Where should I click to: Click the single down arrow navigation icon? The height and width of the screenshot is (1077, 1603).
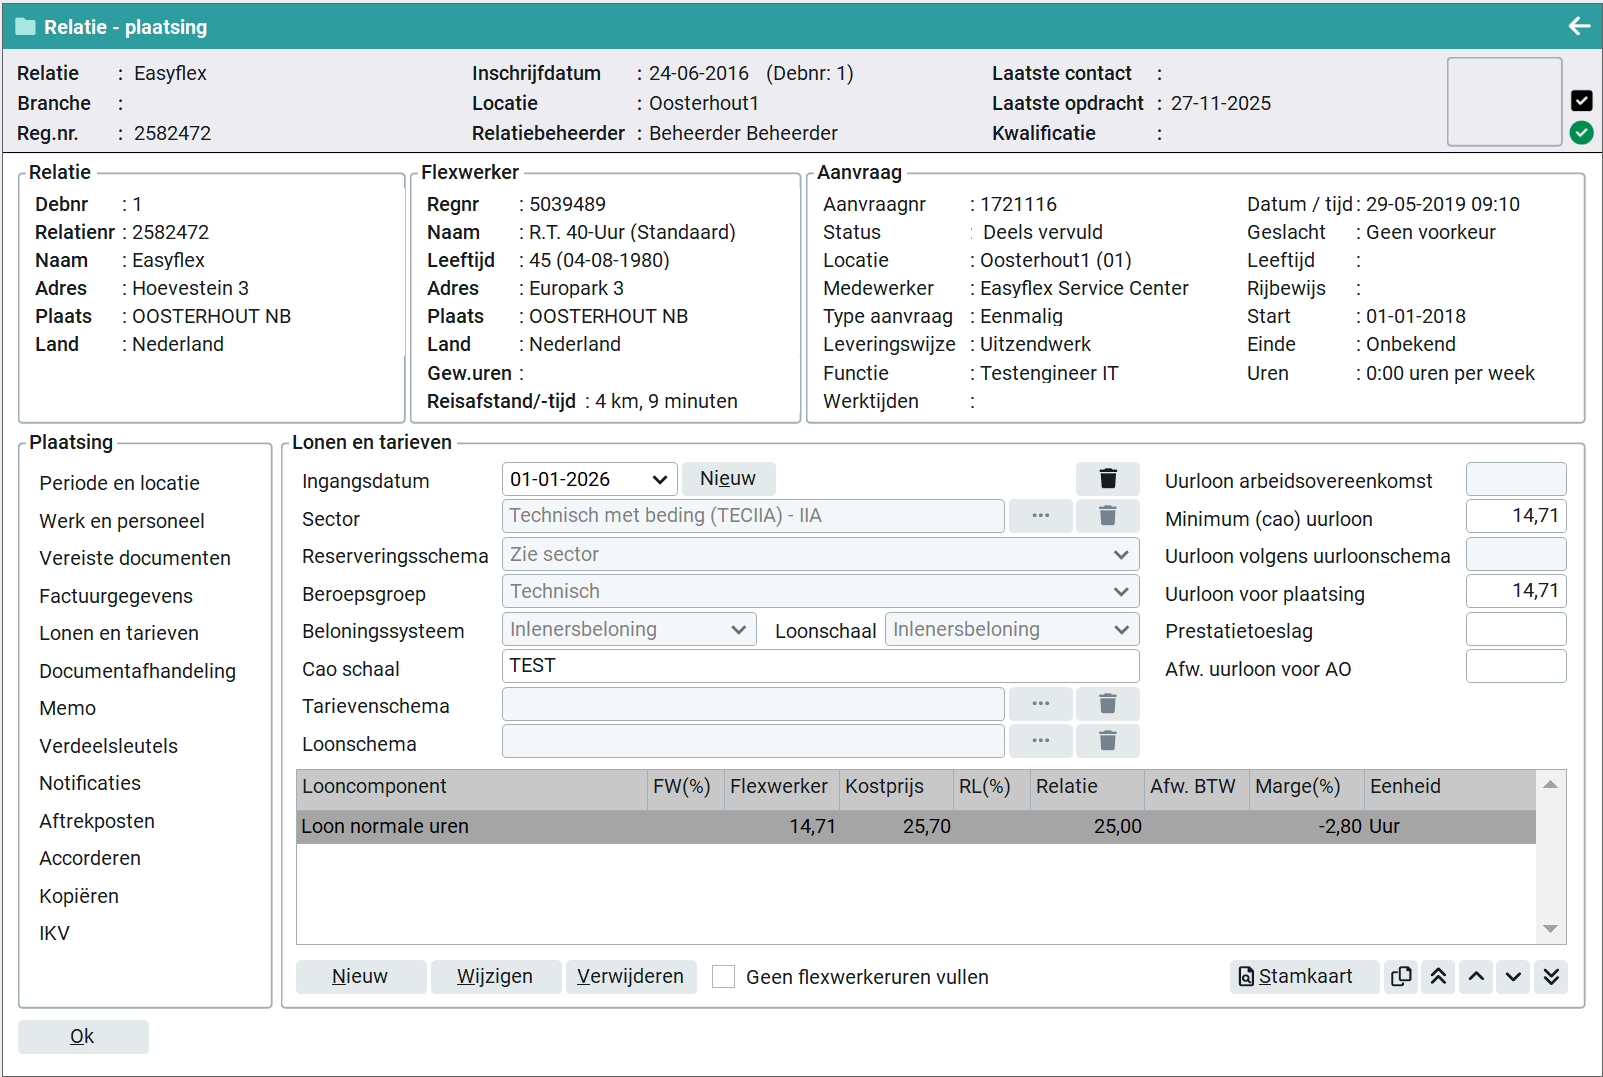(1513, 976)
